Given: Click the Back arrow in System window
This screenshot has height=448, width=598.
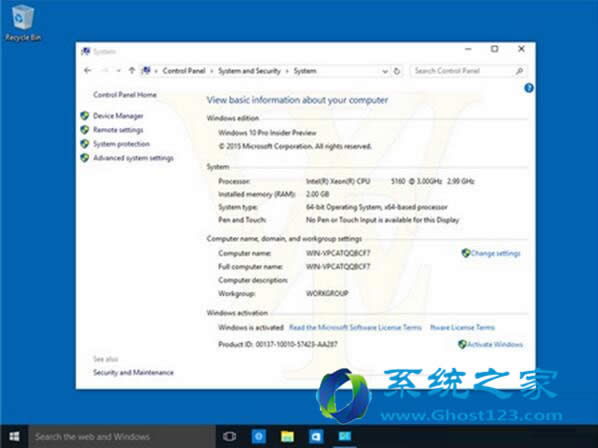Looking at the screenshot, I should 87,71.
